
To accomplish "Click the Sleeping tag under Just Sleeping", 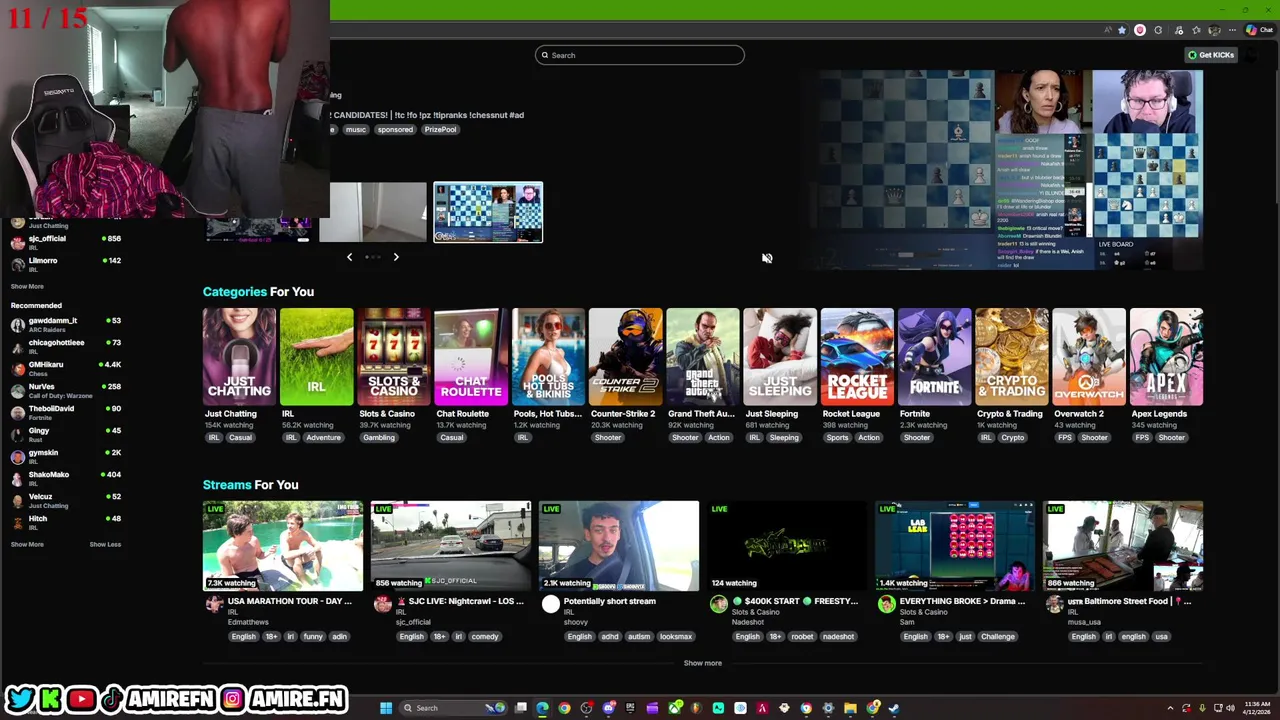I will pyautogui.click(x=784, y=438).
